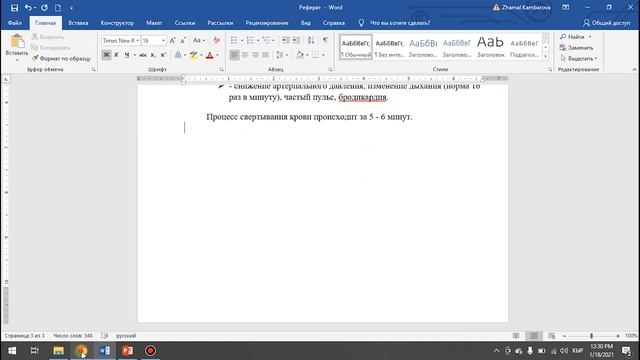Screen dimensions: 640x360
Task: Toggle bold formatting
Action: 106,55
